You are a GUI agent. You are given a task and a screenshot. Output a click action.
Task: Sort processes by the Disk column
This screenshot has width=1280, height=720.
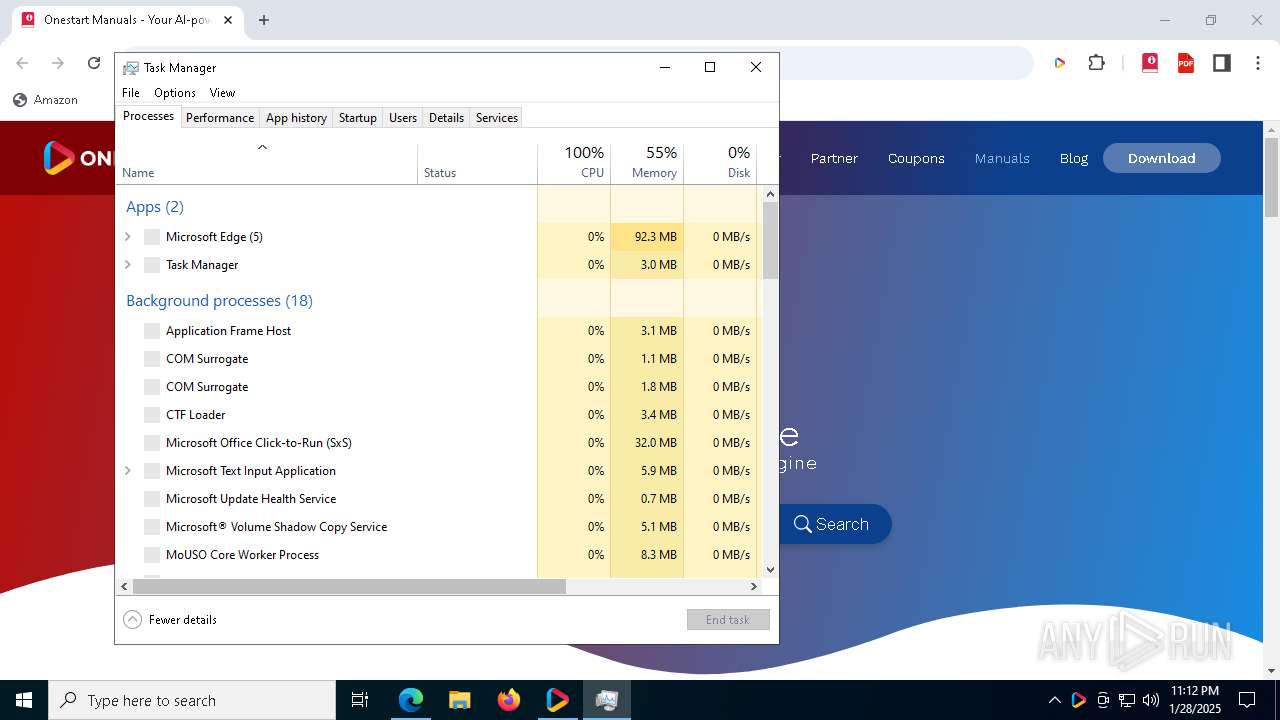pos(720,162)
